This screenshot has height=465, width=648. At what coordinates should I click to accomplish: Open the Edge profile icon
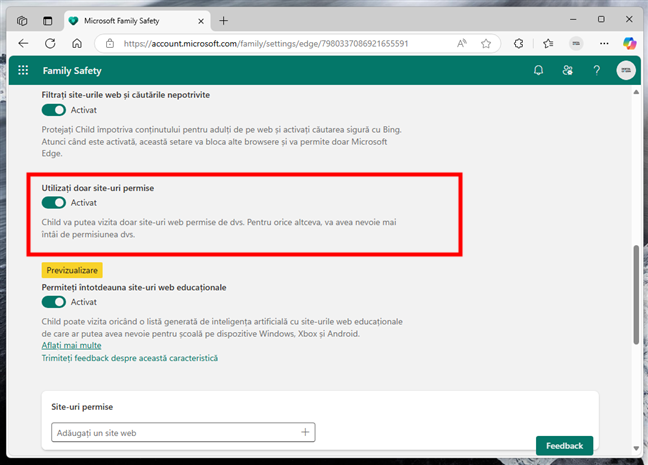576,43
